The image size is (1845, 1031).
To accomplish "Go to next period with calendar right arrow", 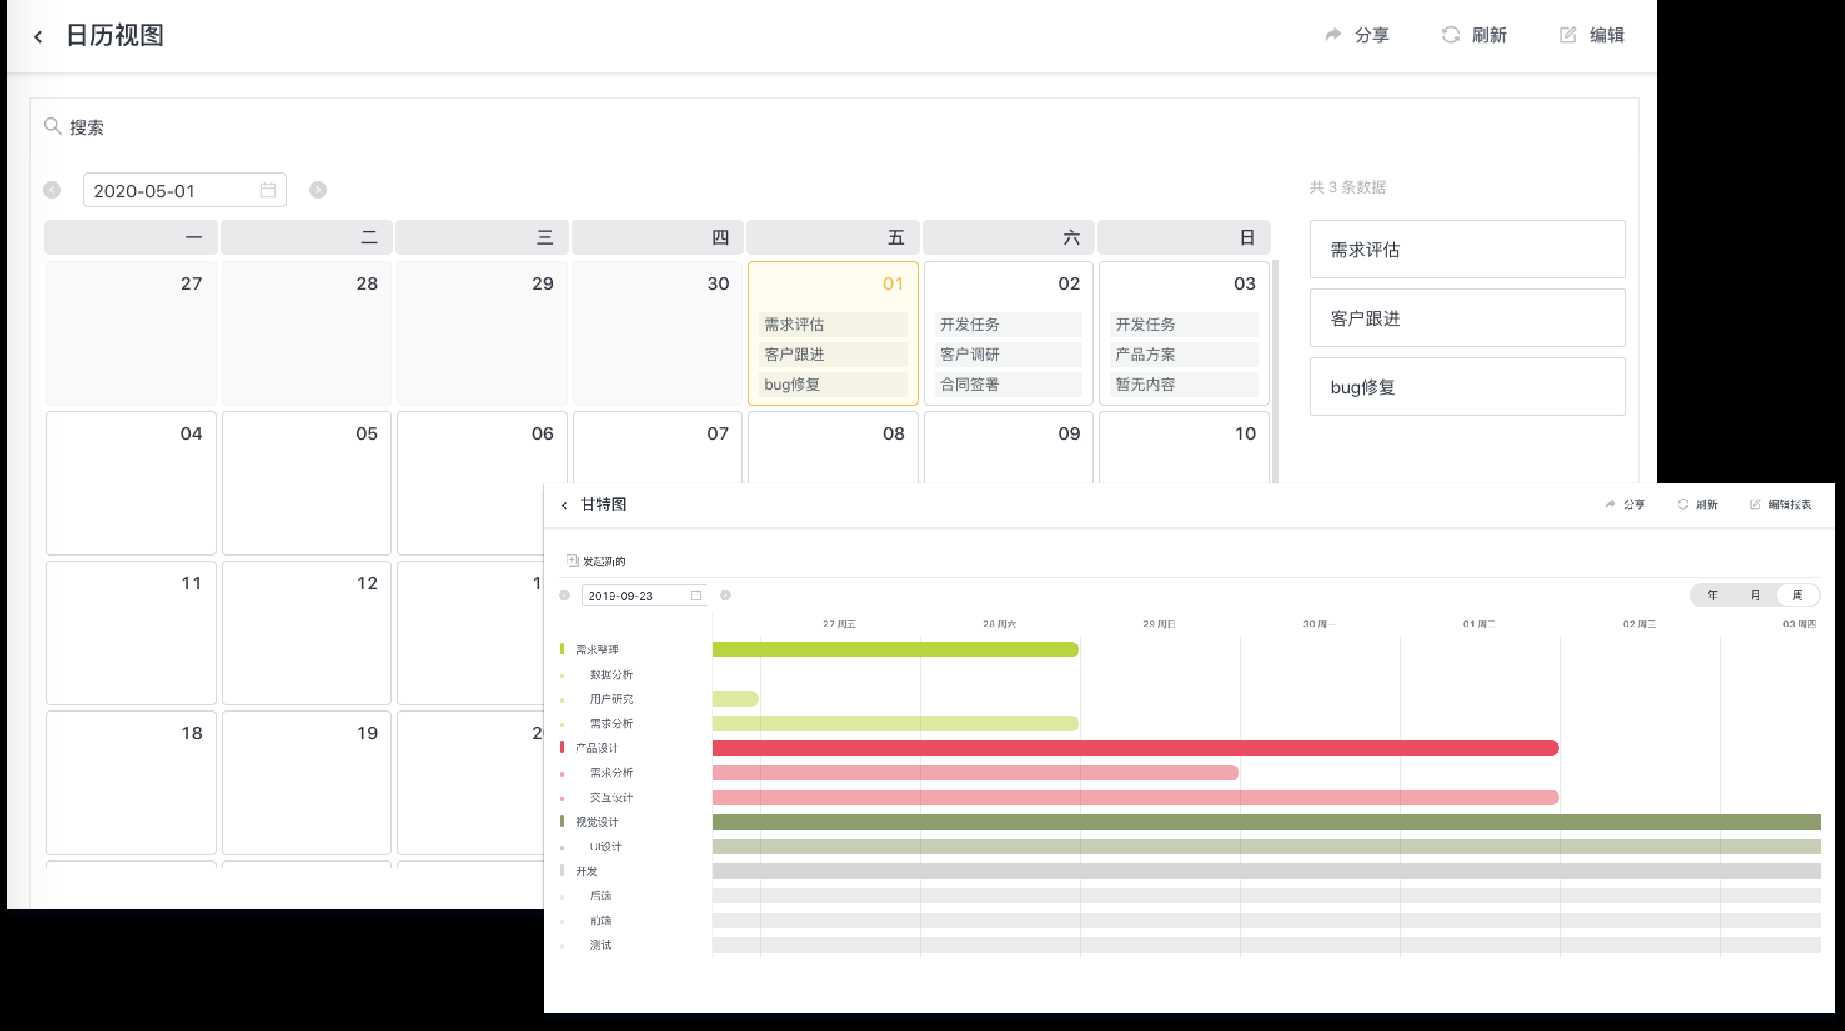I will [x=318, y=190].
